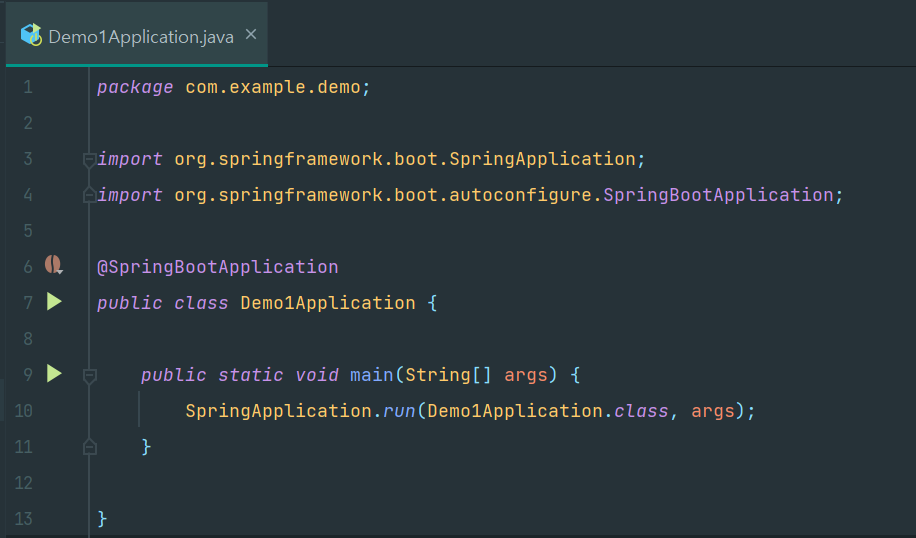Click the args parameter in main signature
Image resolution: width=916 pixels, height=538 pixels.
pos(526,376)
